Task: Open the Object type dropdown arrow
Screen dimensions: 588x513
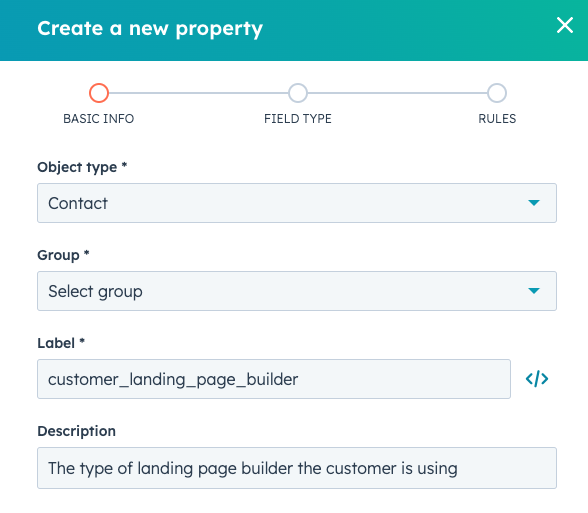Action: [534, 203]
